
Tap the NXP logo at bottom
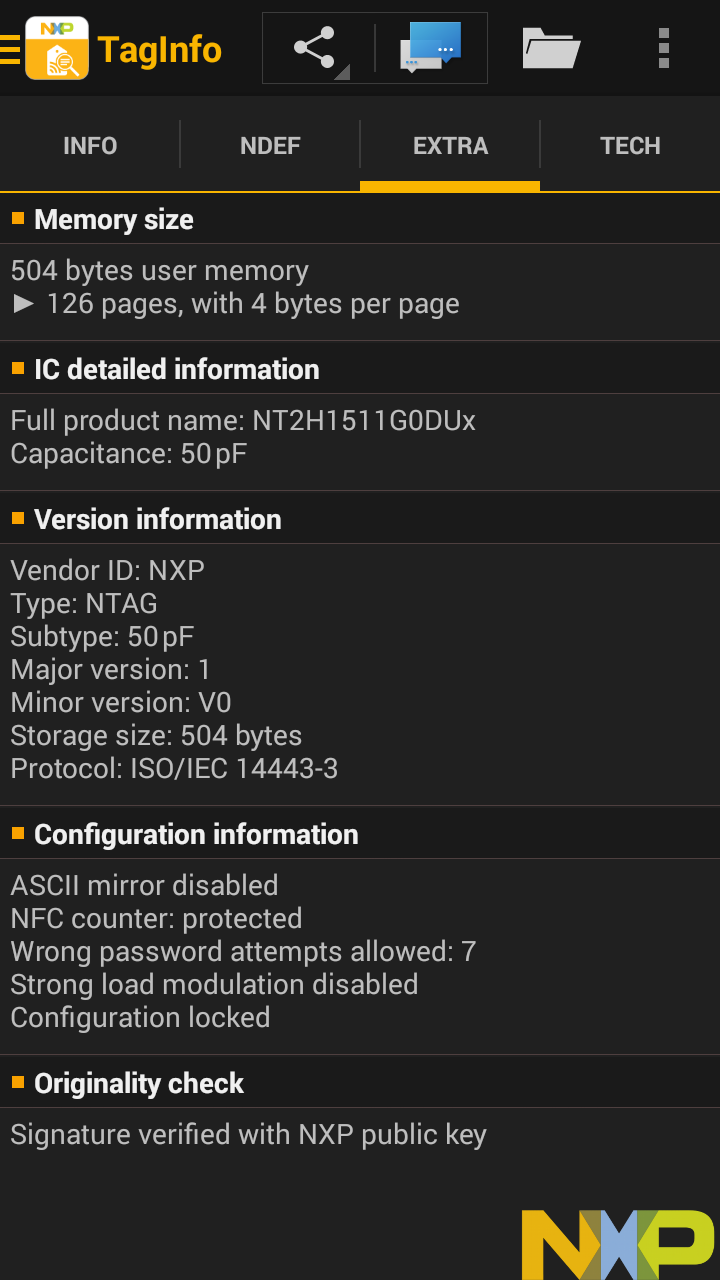click(x=618, y=1243)
